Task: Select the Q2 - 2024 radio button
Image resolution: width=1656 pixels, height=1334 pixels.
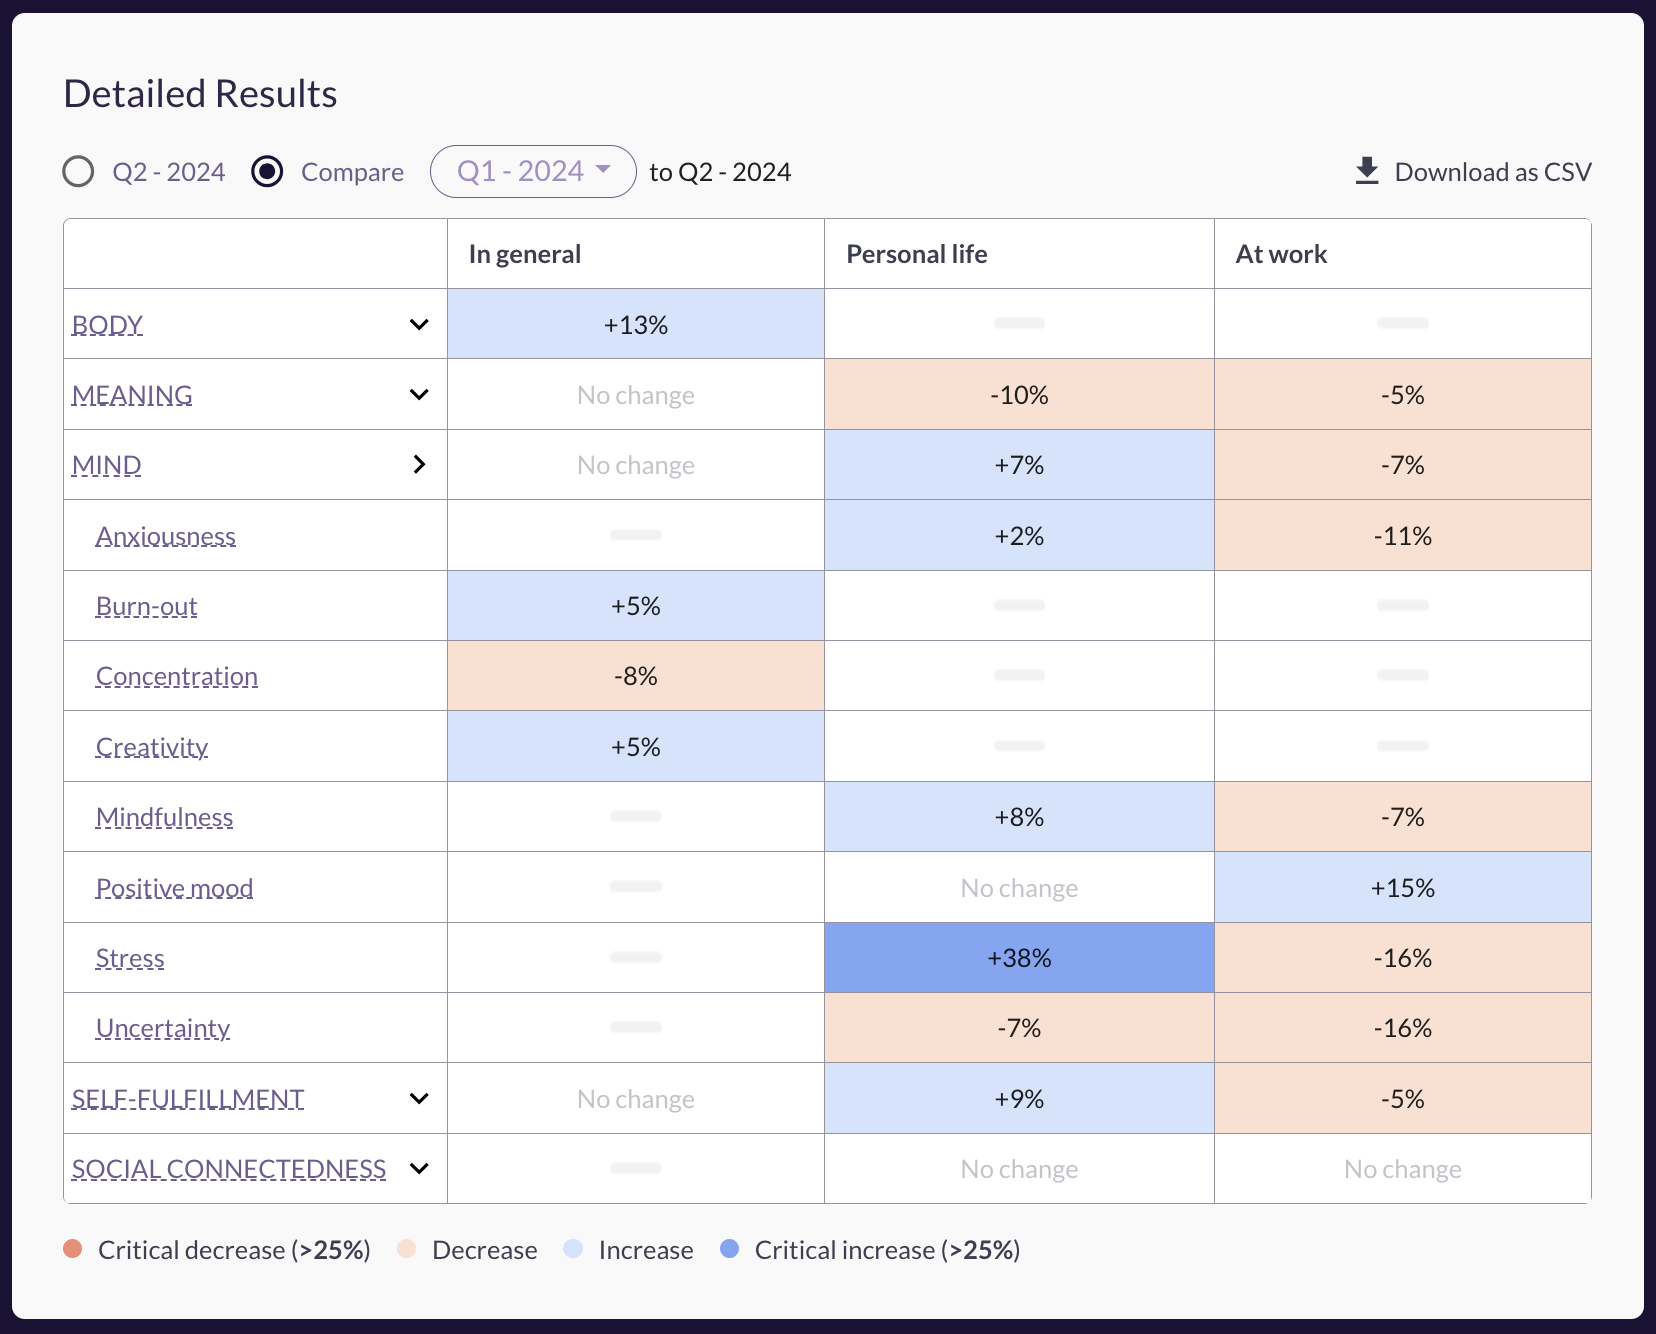Action: (x=78, y=172)
